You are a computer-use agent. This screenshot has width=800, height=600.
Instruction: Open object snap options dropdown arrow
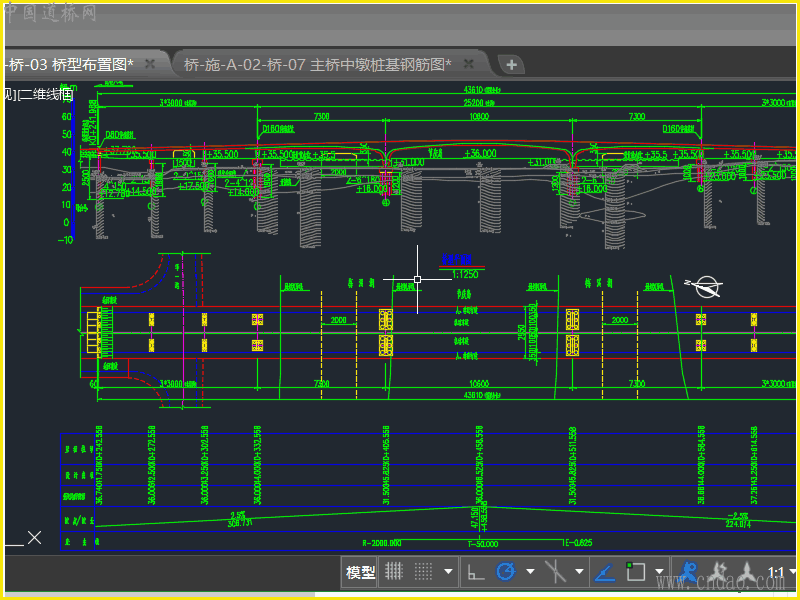tap(660, 573)
